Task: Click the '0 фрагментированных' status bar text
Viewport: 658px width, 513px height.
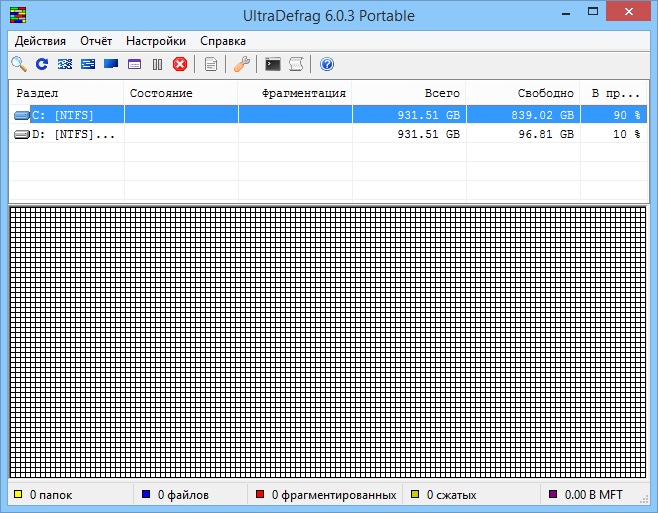Action: point(334,495)
